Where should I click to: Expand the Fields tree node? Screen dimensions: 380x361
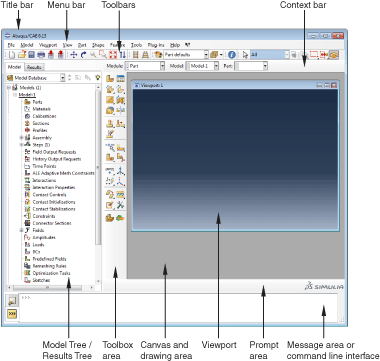pyautogui.click(x=21, y=230)
